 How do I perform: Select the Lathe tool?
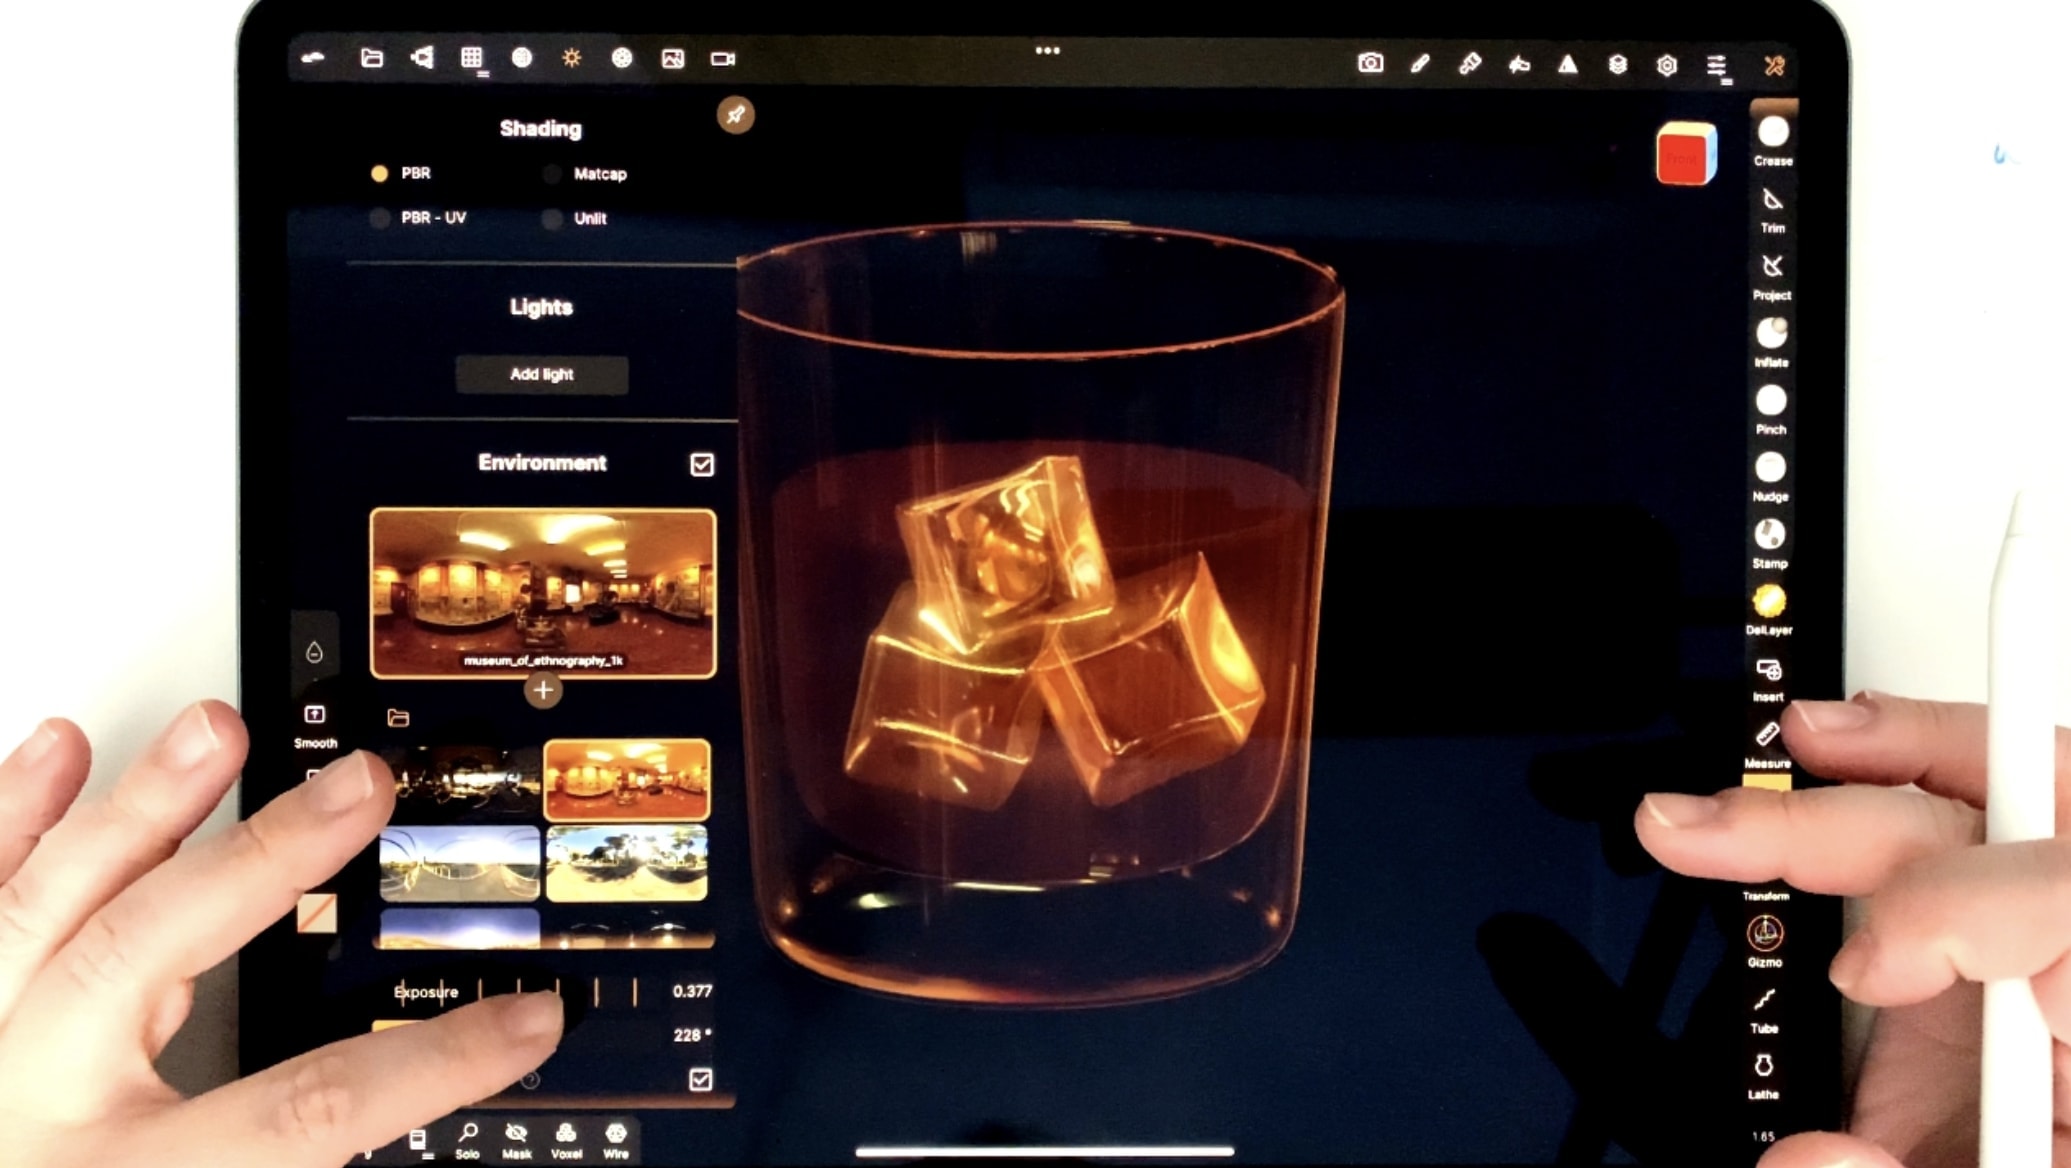pyautogui.click(x=1763, y=1067)
